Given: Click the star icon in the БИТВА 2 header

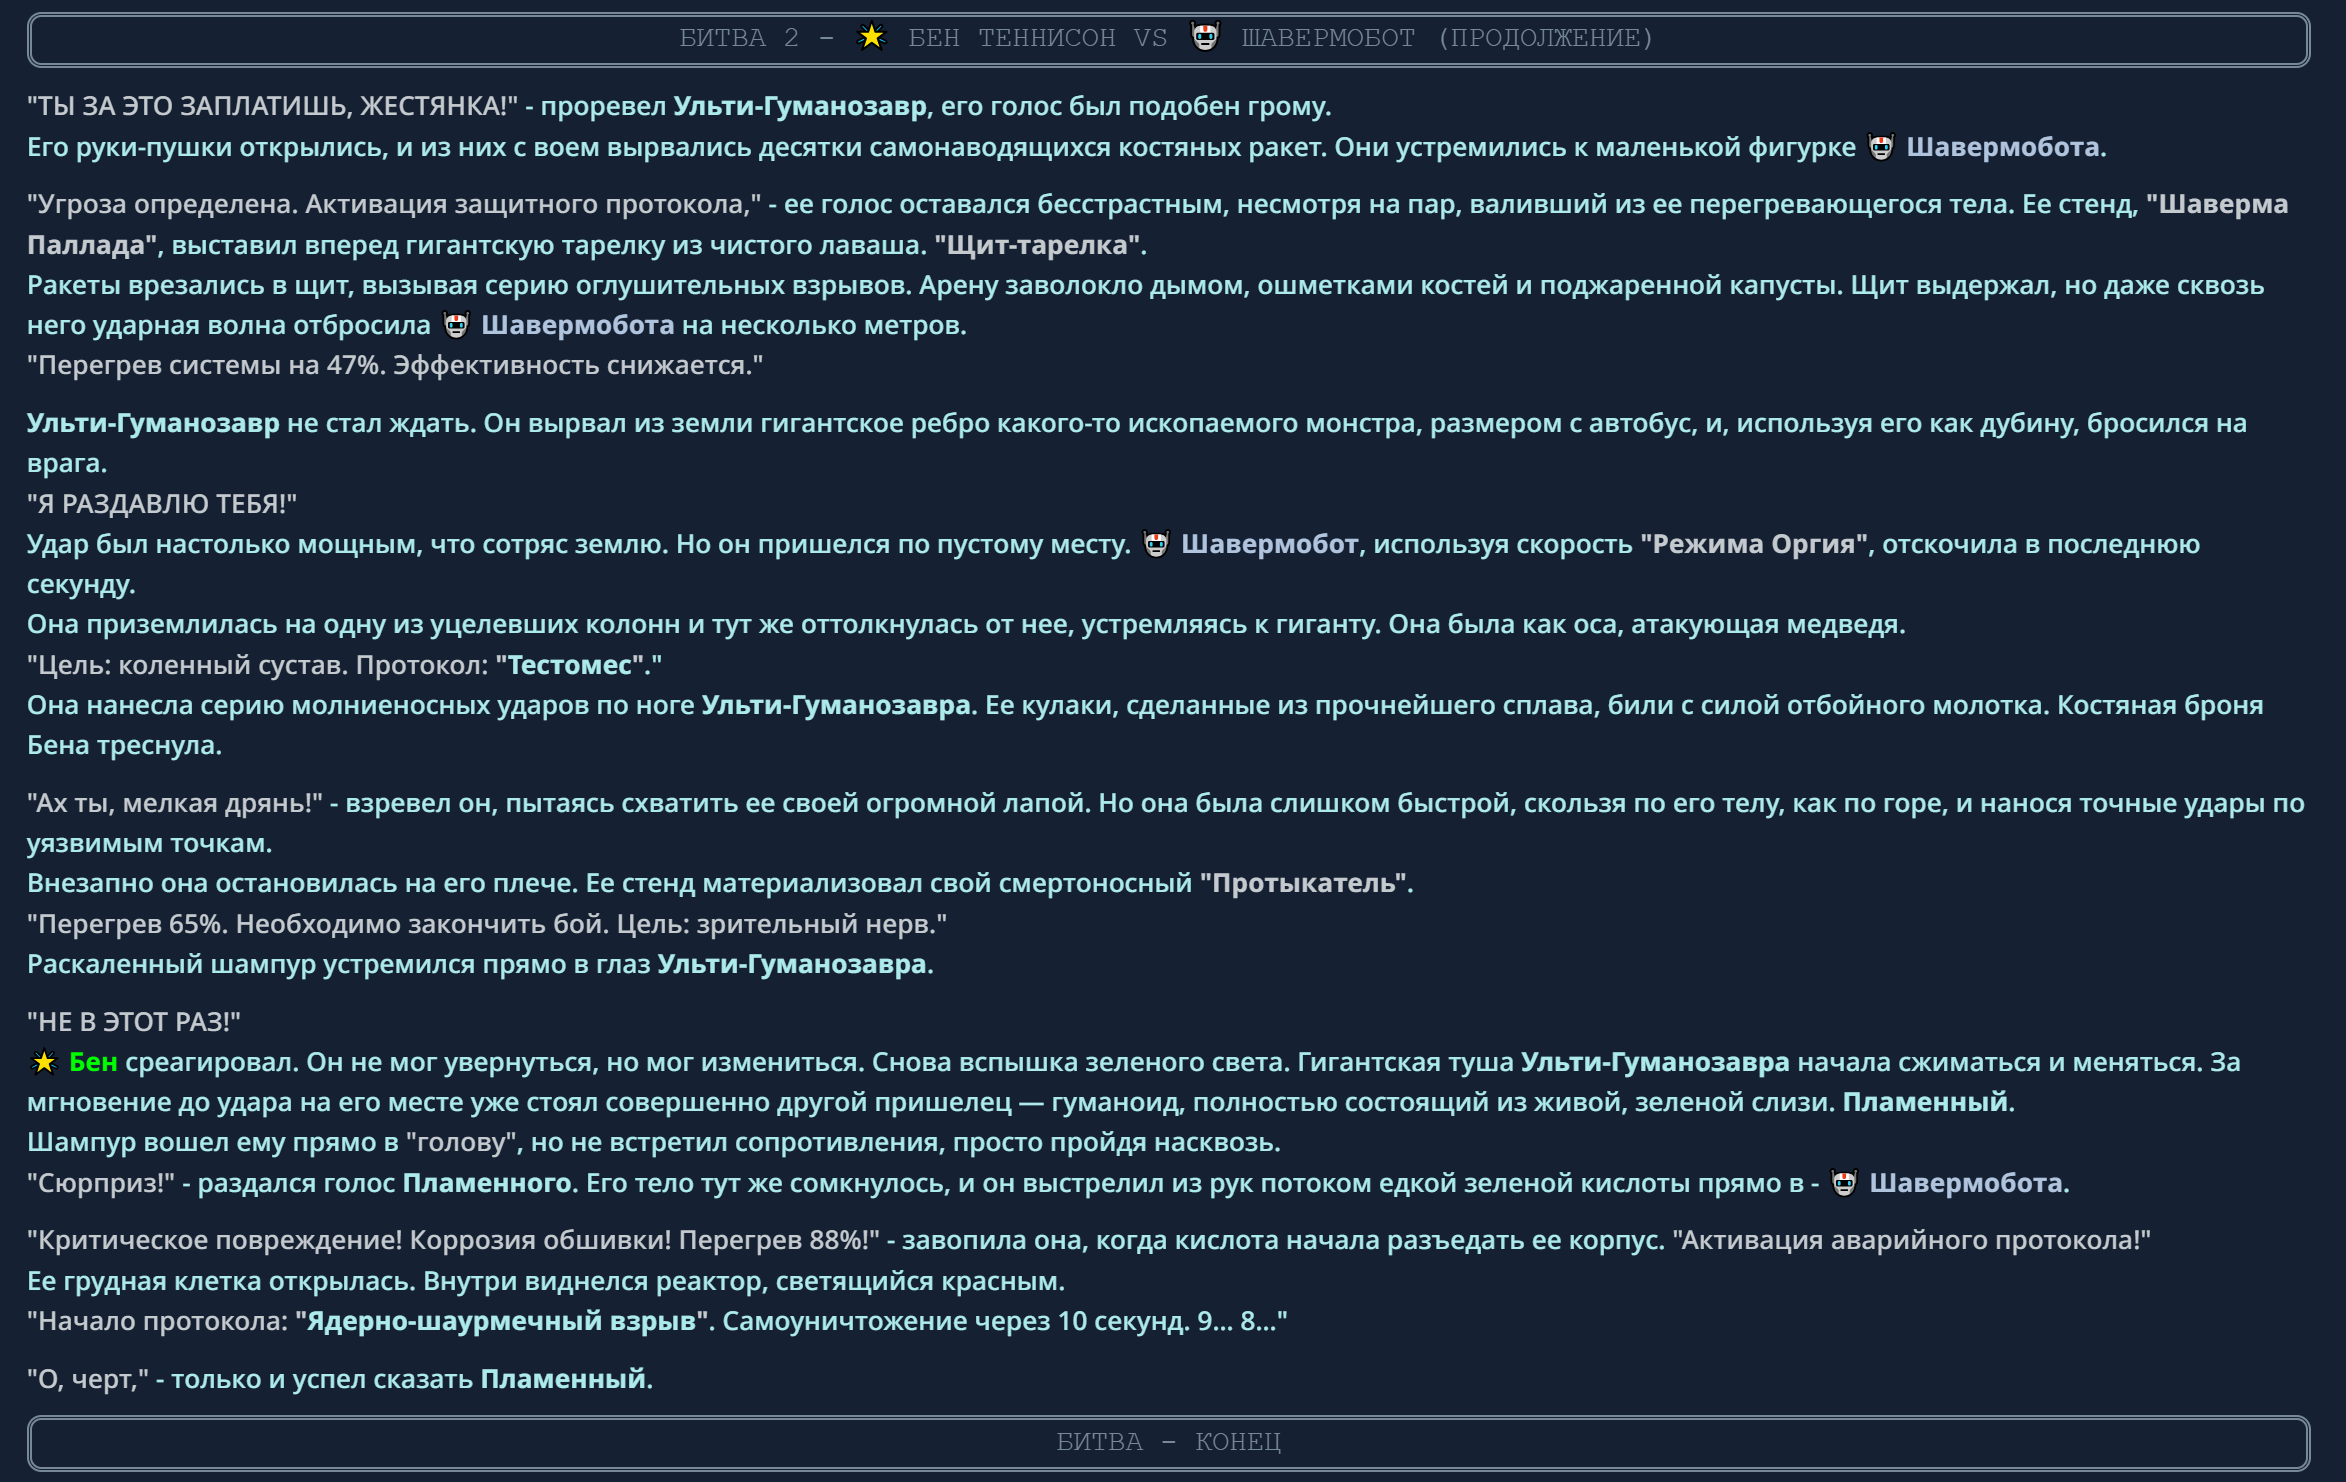Looking at the screenshot, I should pyautogui.click(x=872, y=37).
